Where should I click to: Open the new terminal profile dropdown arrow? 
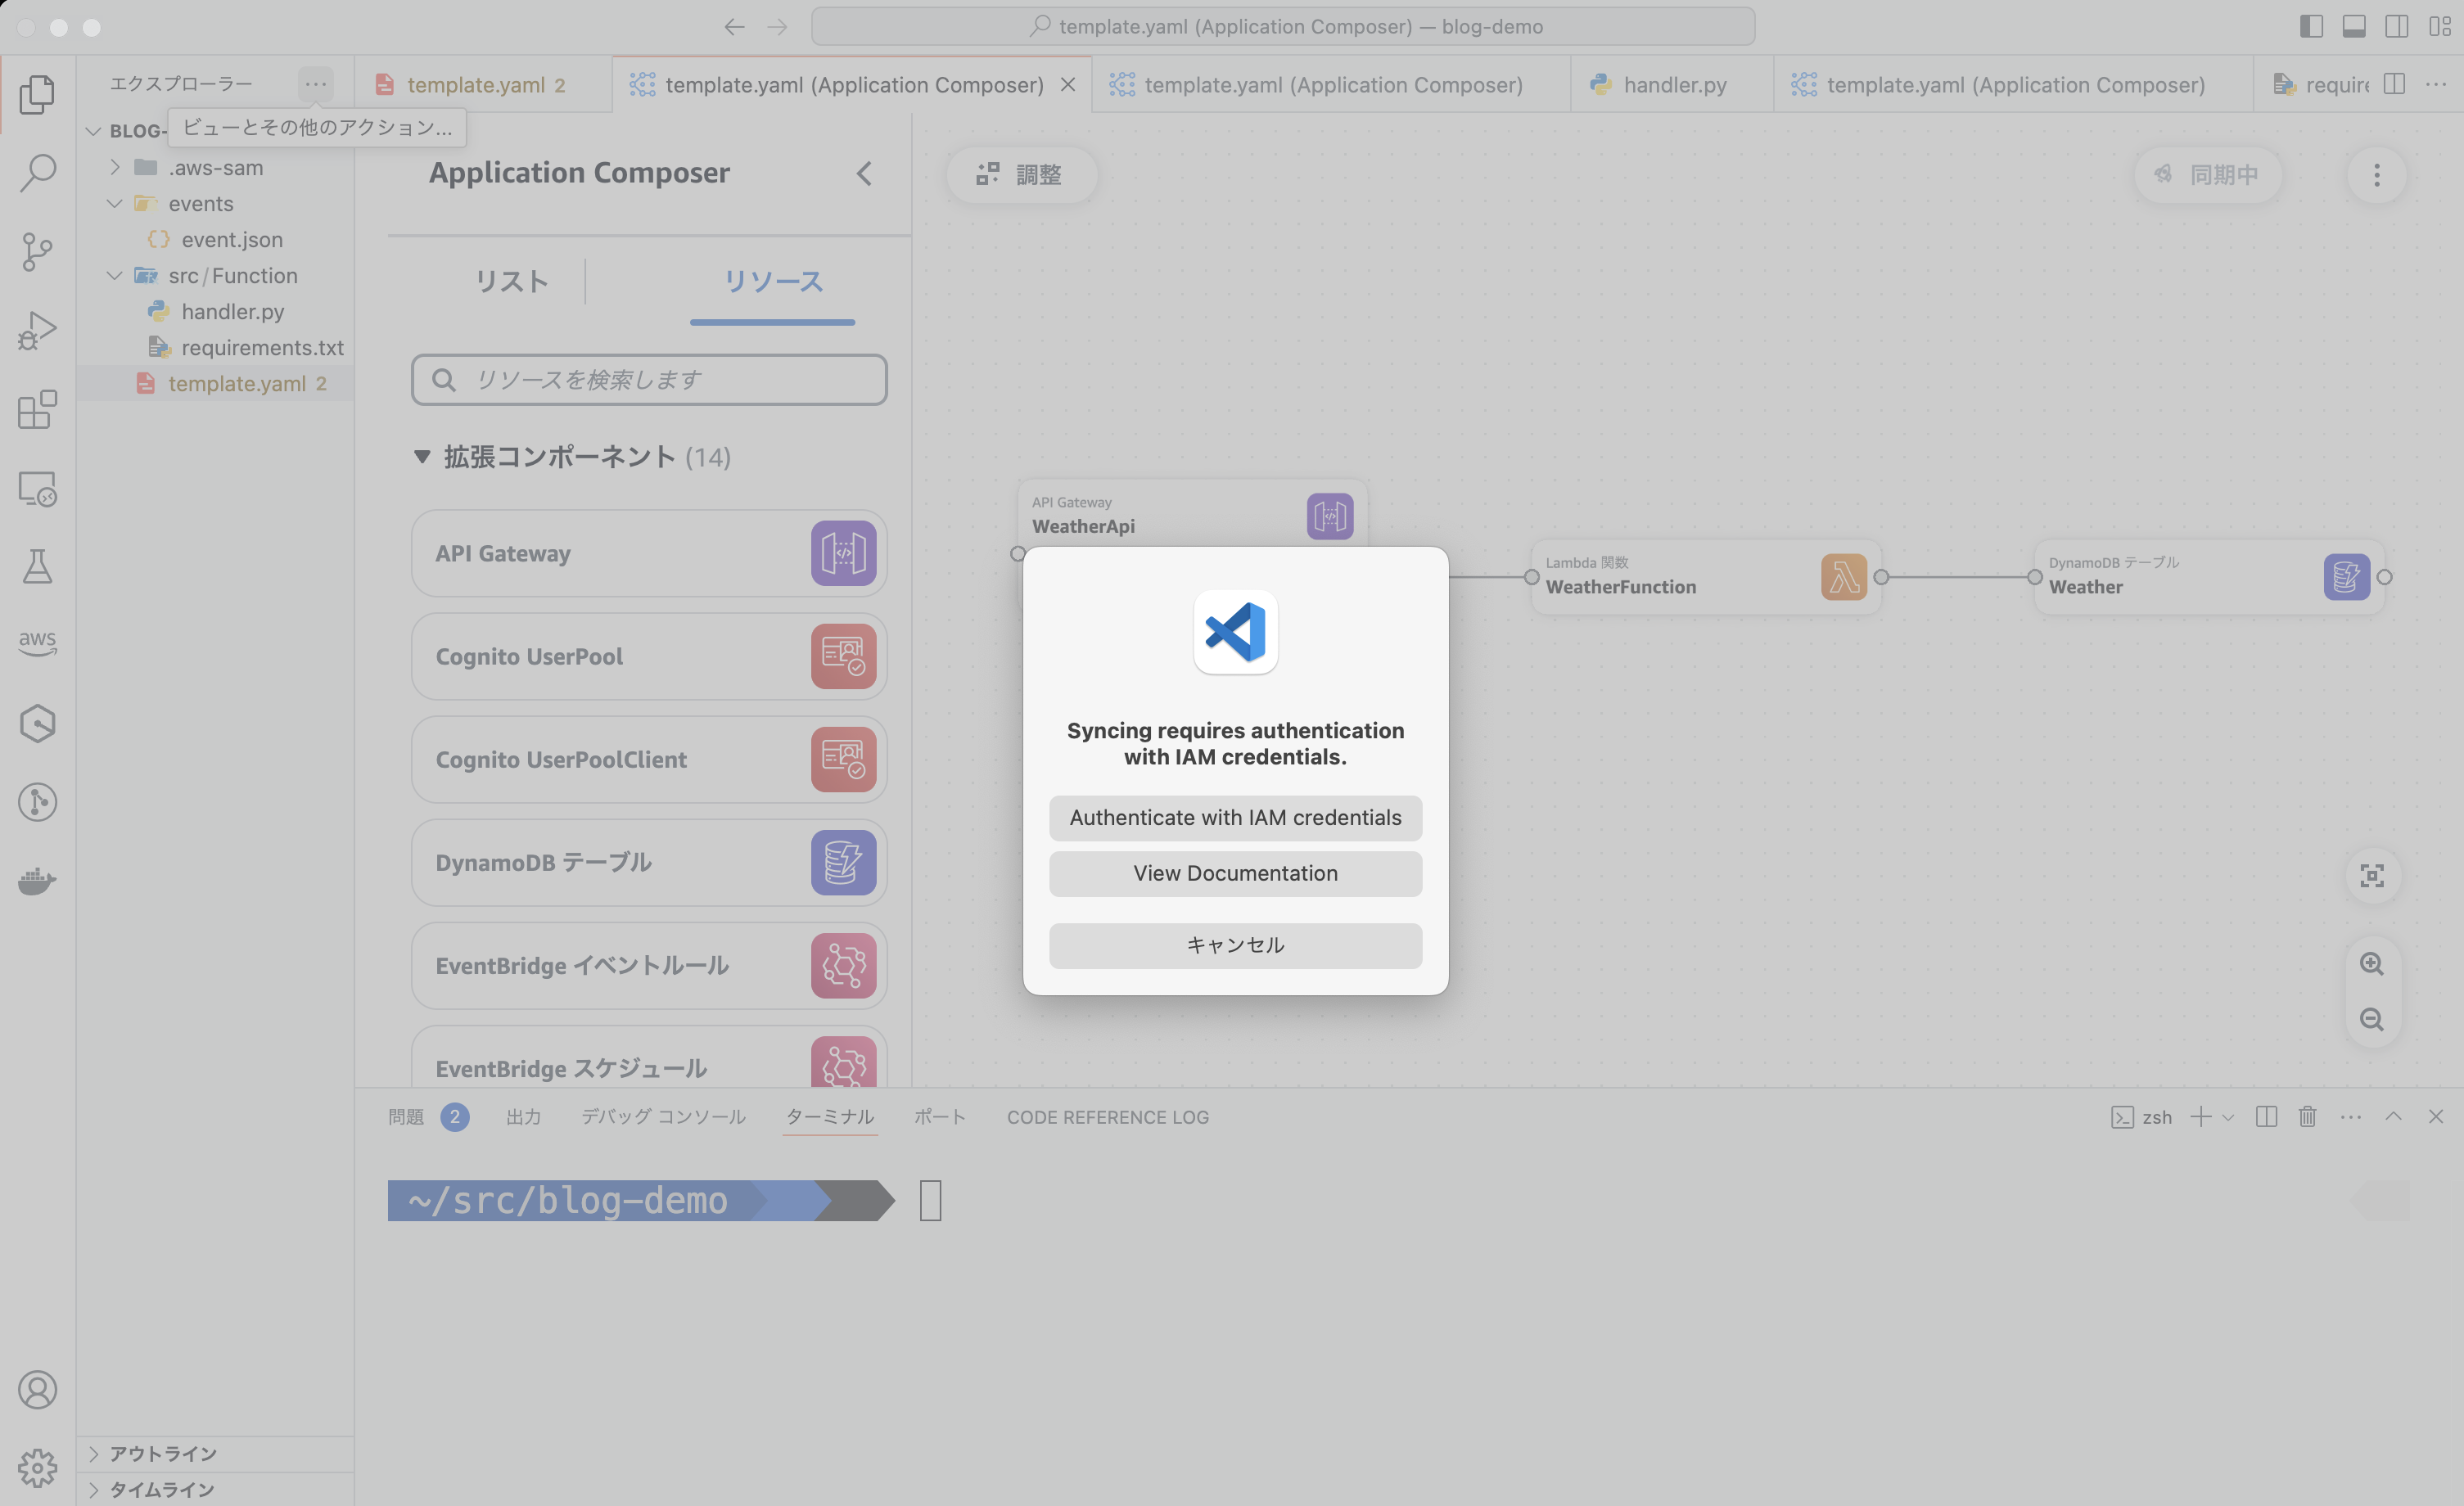pos(2228,1117)
